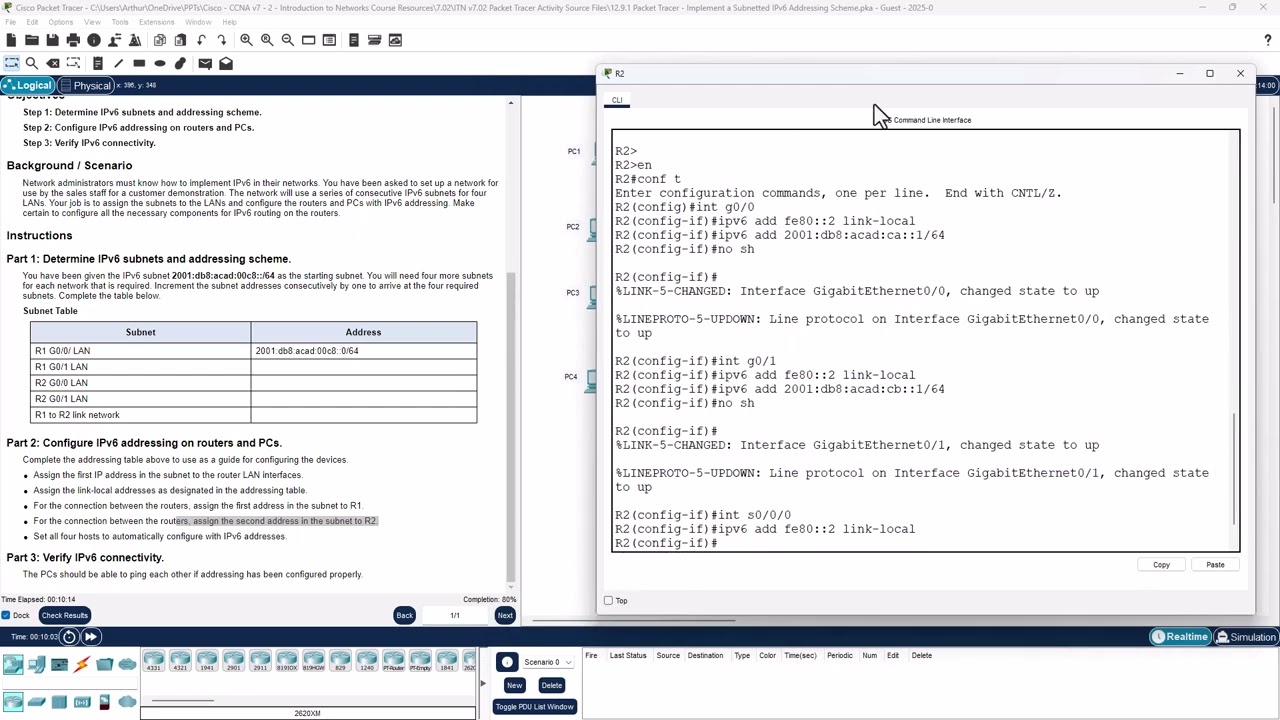This screenshot has height=720, width=1280.
Task: Click the Next button in instructions
Action: tap(505, 615)
